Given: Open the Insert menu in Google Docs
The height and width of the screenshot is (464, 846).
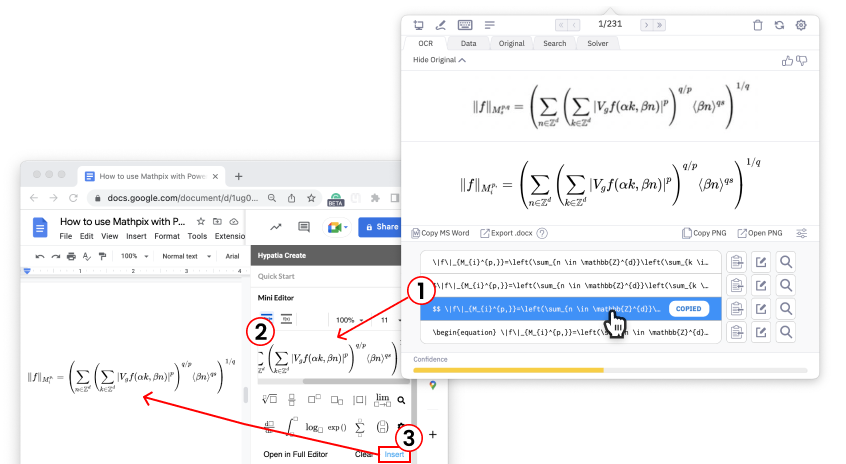Looking at the screenshot, I should [136, 236].
